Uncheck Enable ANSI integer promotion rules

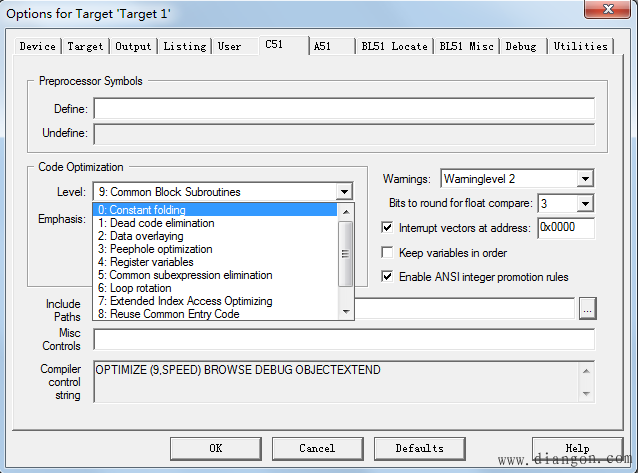coord(388,277)
